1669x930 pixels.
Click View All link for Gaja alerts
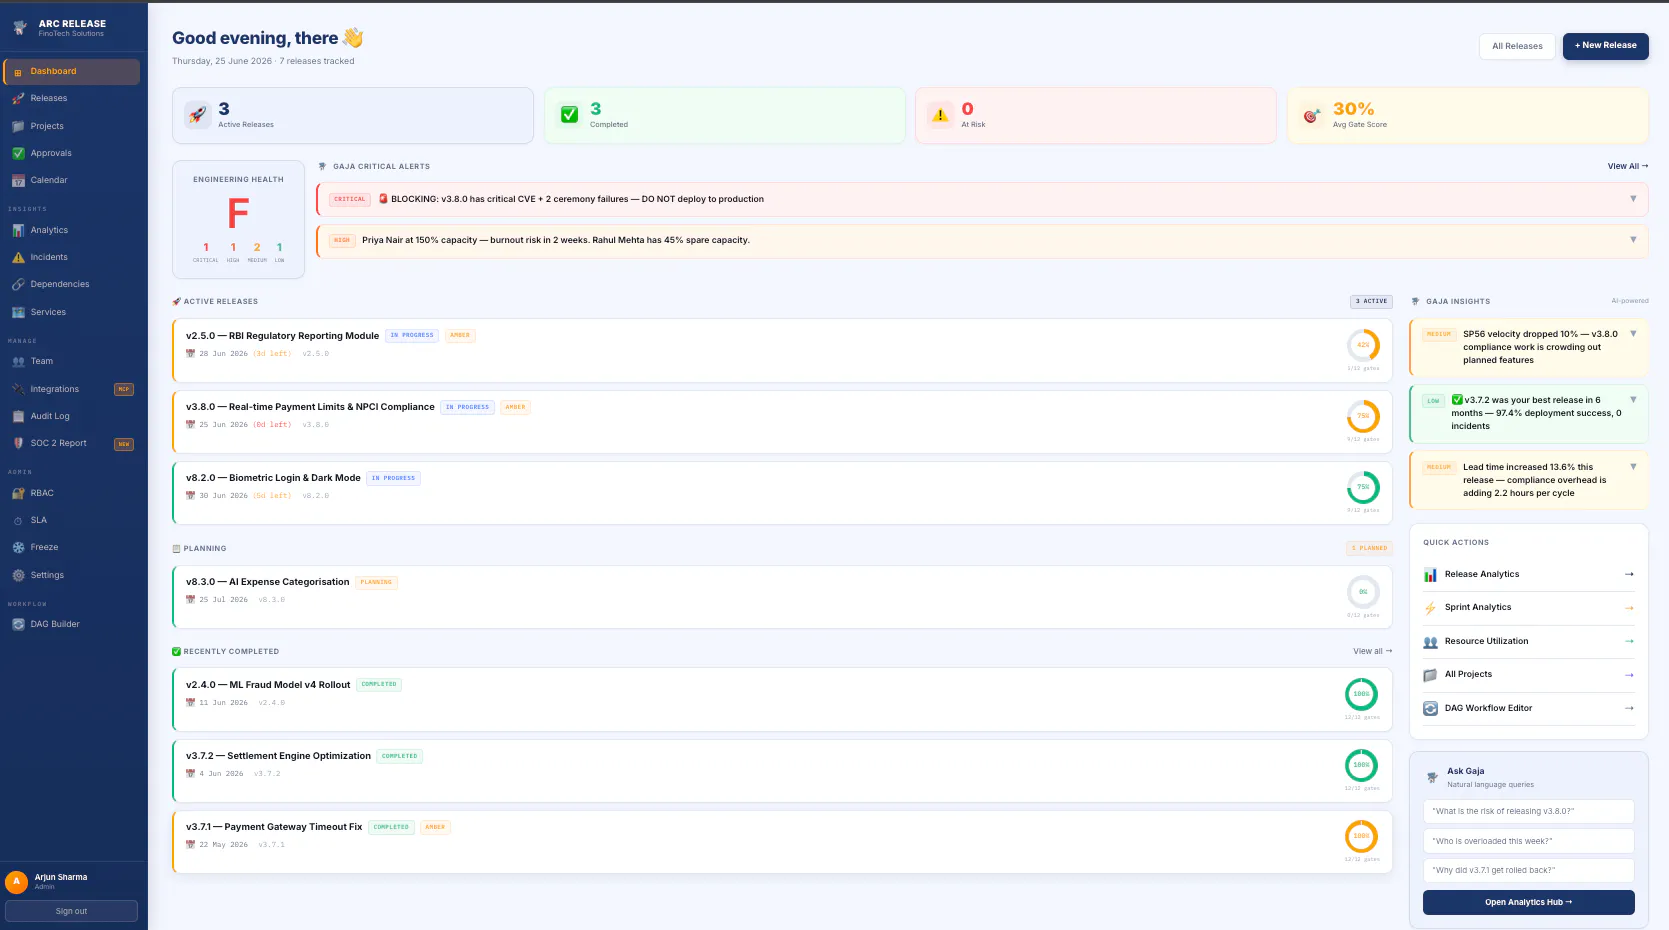coord(1627,166)
